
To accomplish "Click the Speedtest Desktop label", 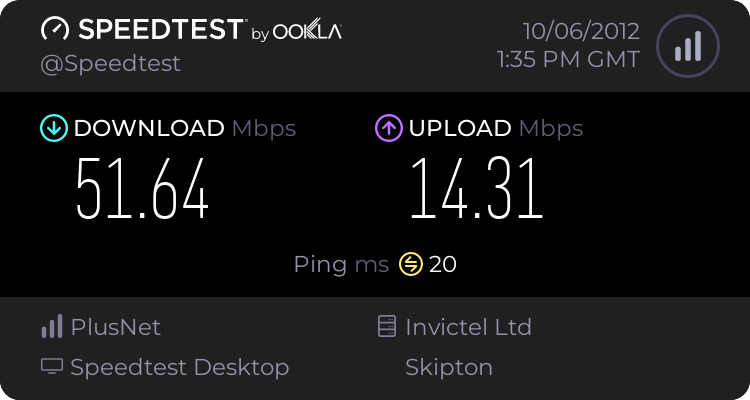I will [x=180, y=367].
